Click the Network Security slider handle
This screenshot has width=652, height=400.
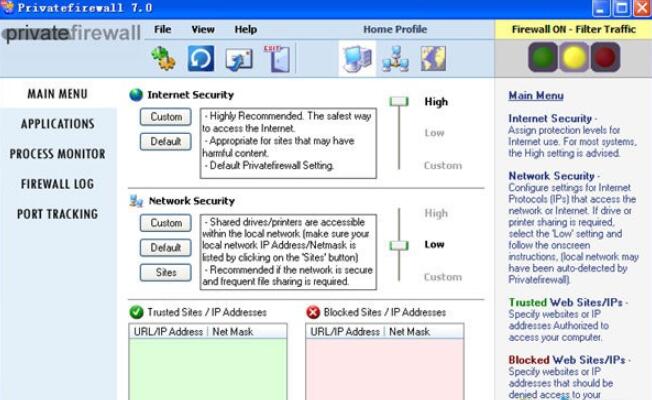tap(399, 245)
